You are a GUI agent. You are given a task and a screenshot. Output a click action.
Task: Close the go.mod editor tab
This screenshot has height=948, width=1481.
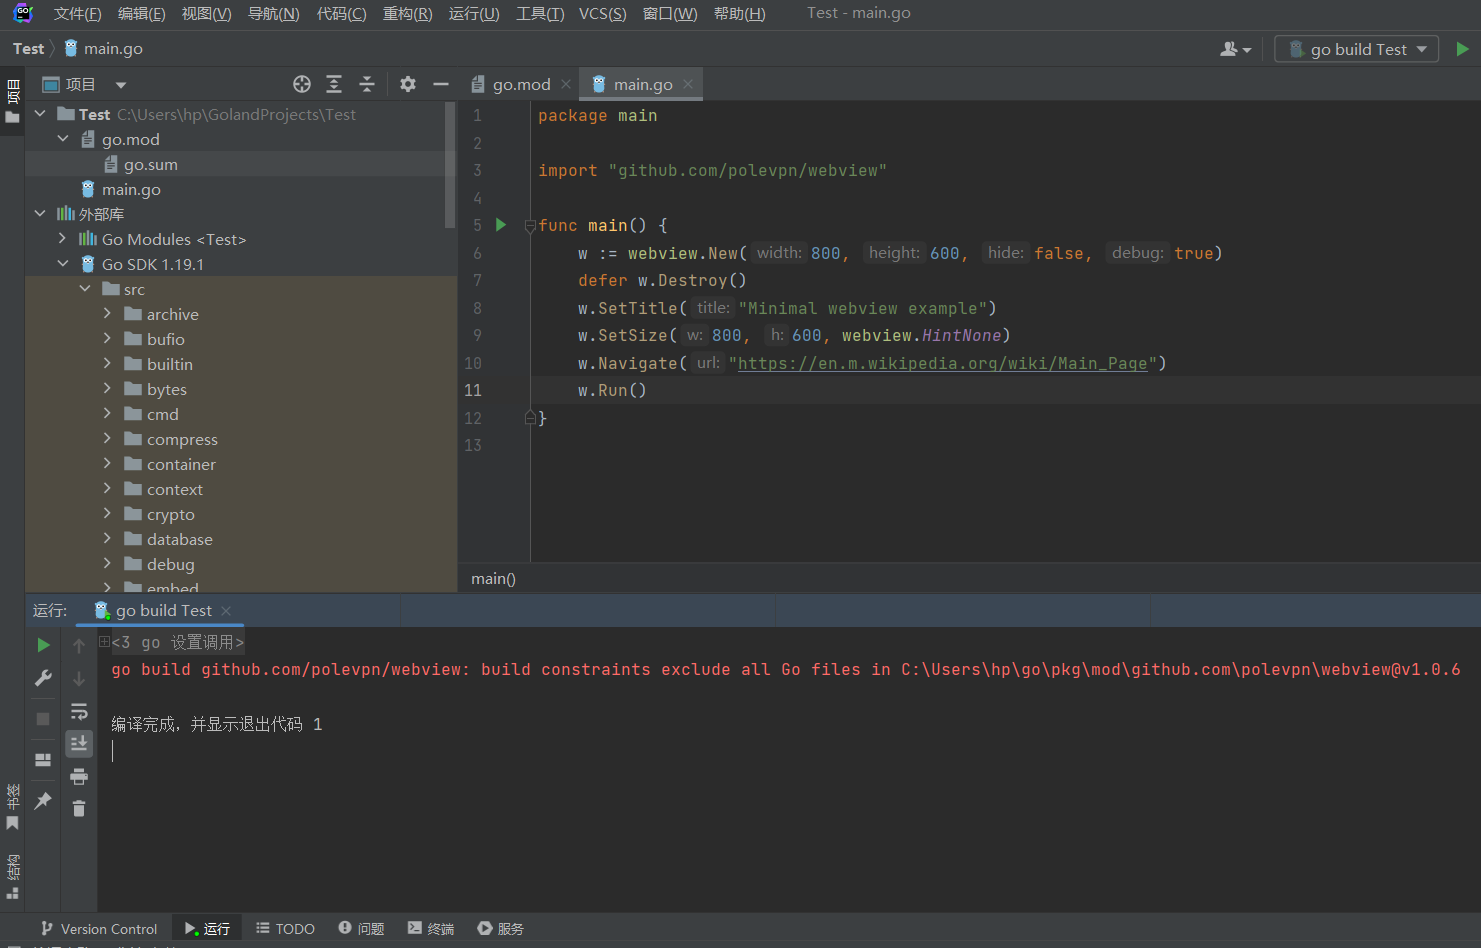pyautogui.click(x=566, y=84)
